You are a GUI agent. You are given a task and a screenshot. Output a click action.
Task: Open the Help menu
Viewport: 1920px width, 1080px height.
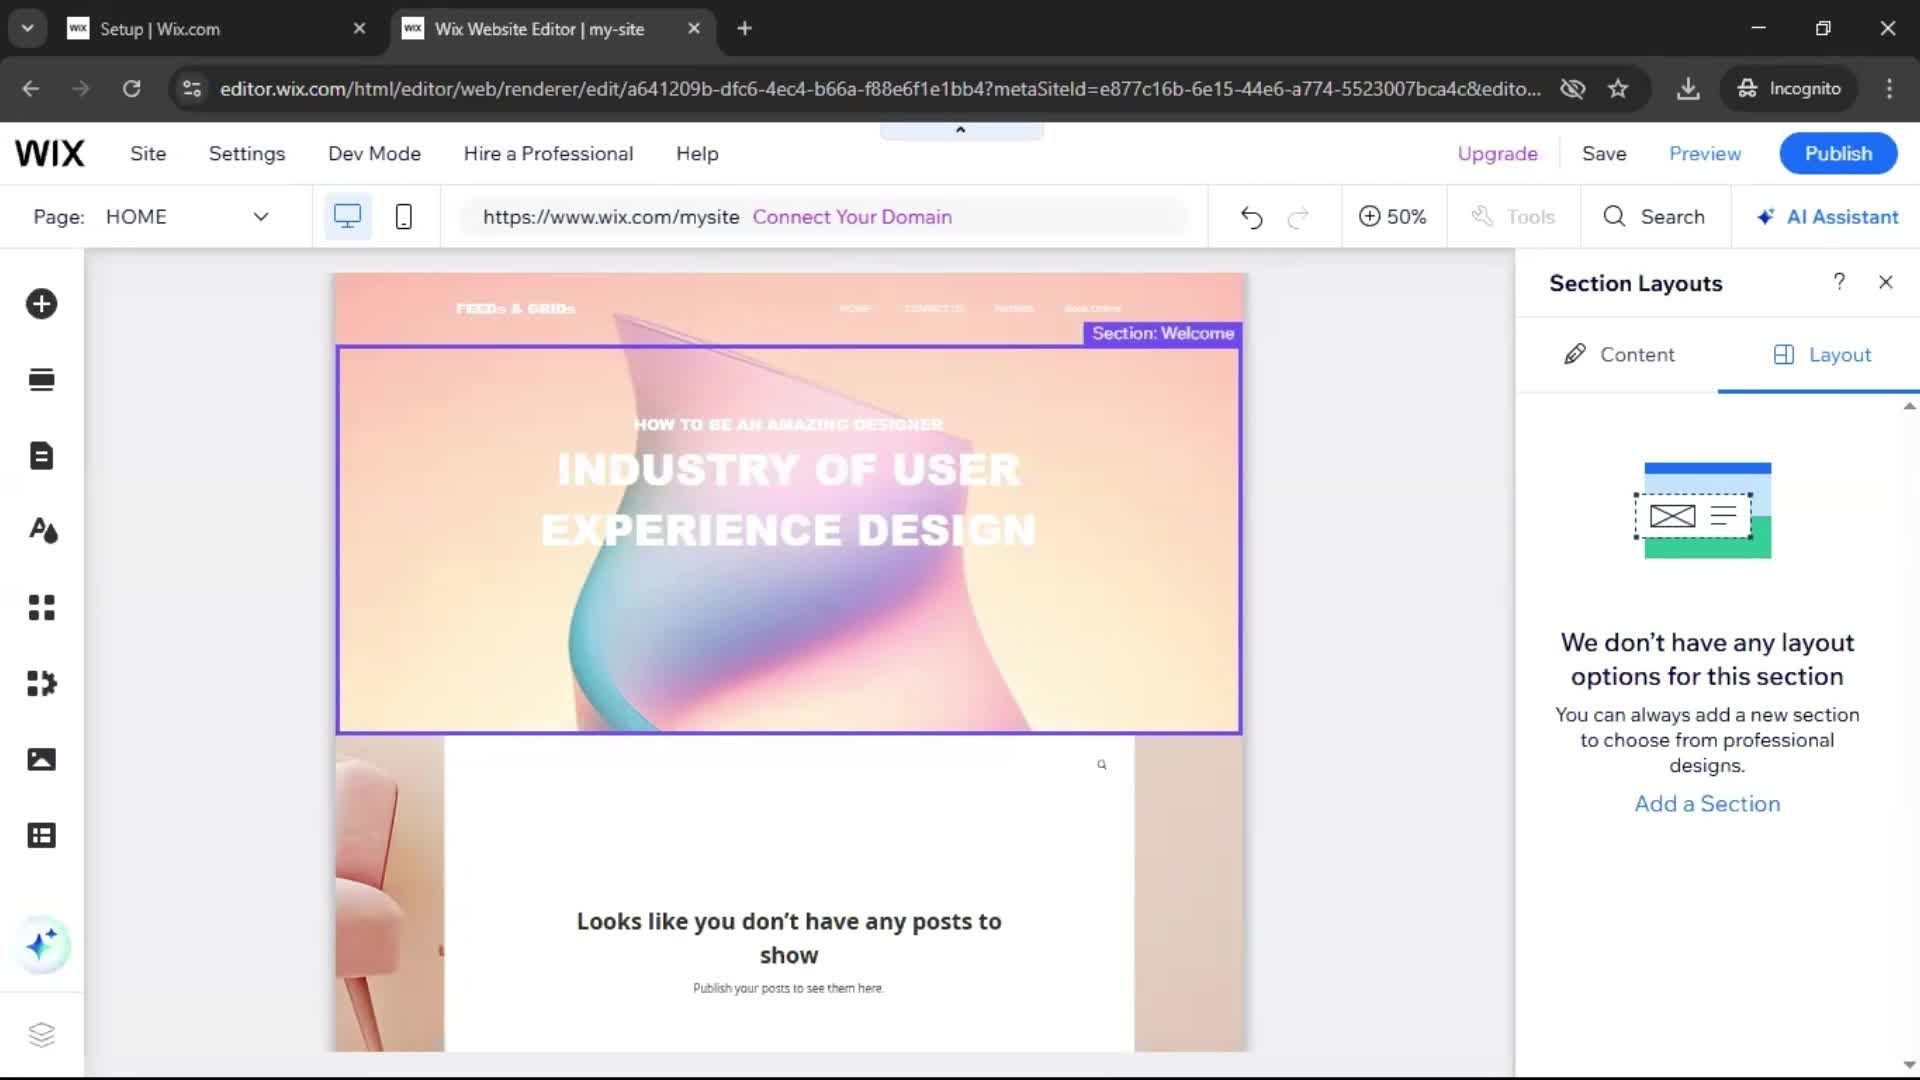[697, 154]
